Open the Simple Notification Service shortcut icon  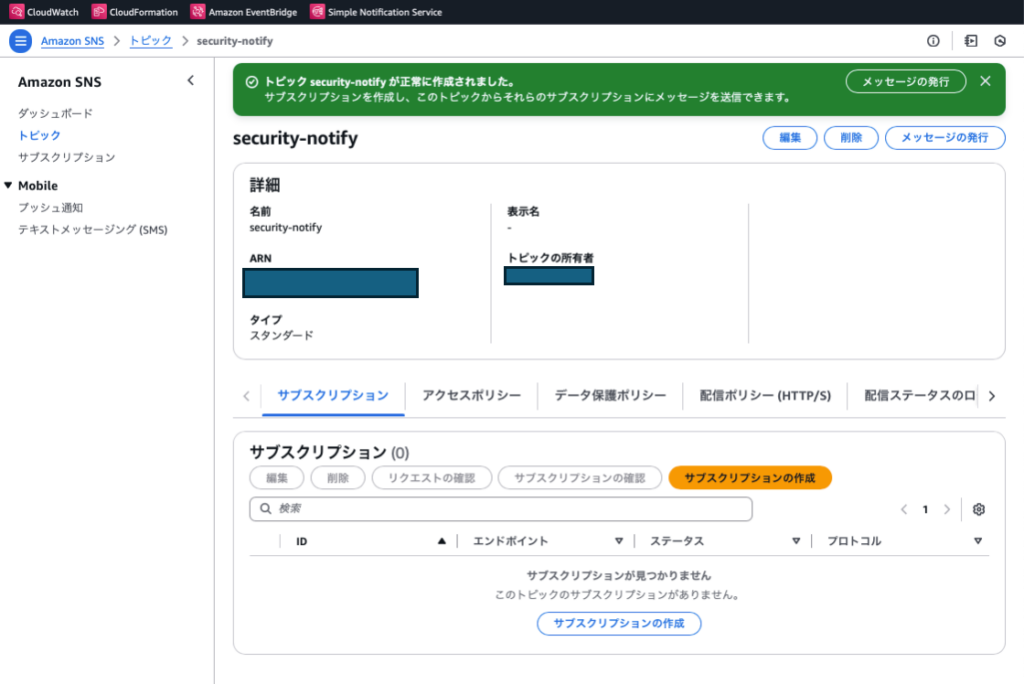click(318, 12)
